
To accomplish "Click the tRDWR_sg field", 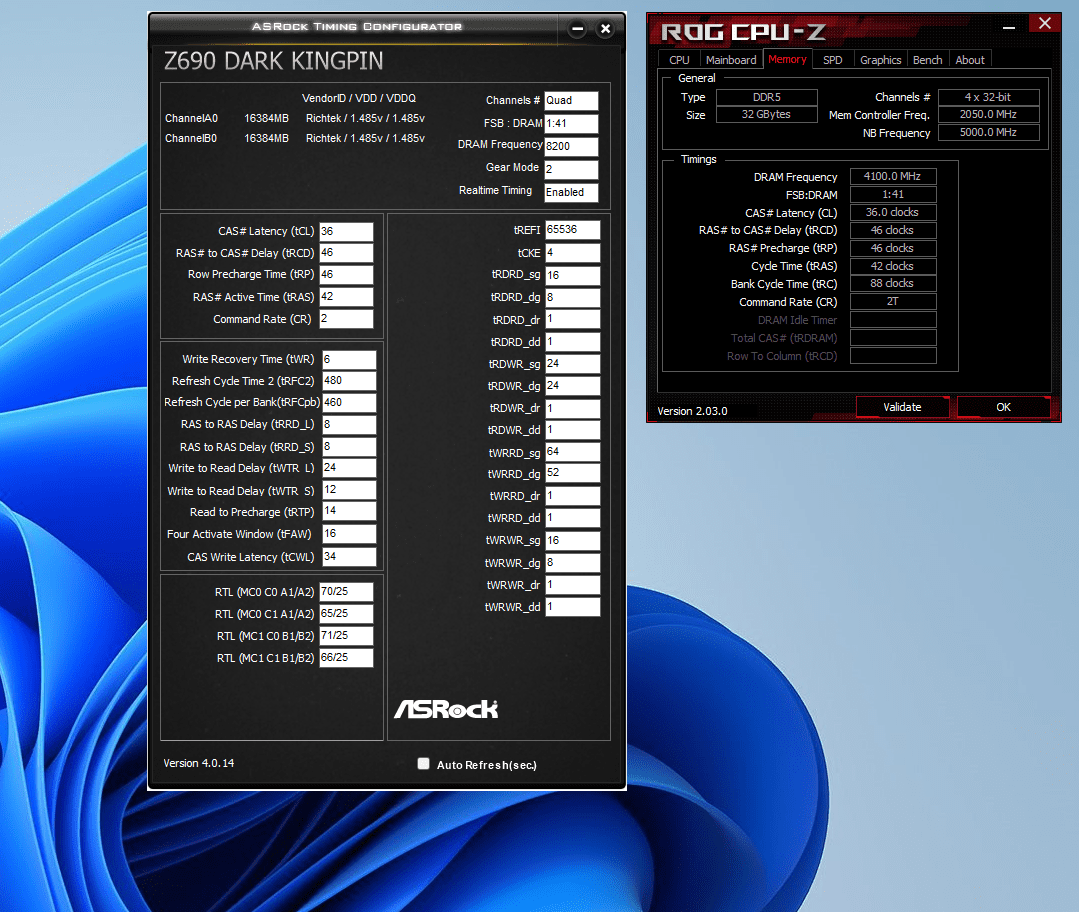I will pos(573,363).
